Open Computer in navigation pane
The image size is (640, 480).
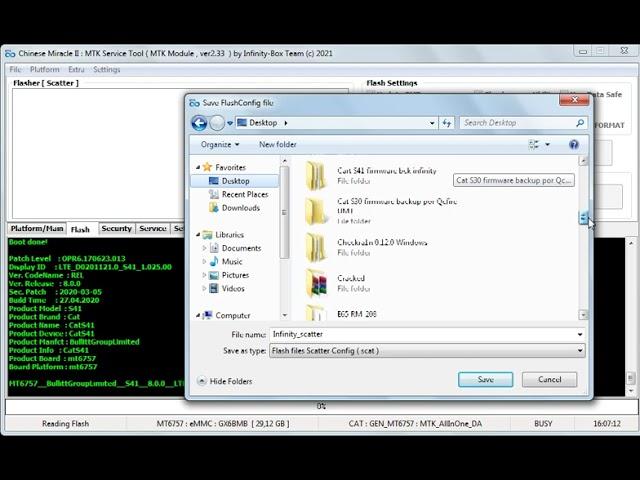coord(232,316)
